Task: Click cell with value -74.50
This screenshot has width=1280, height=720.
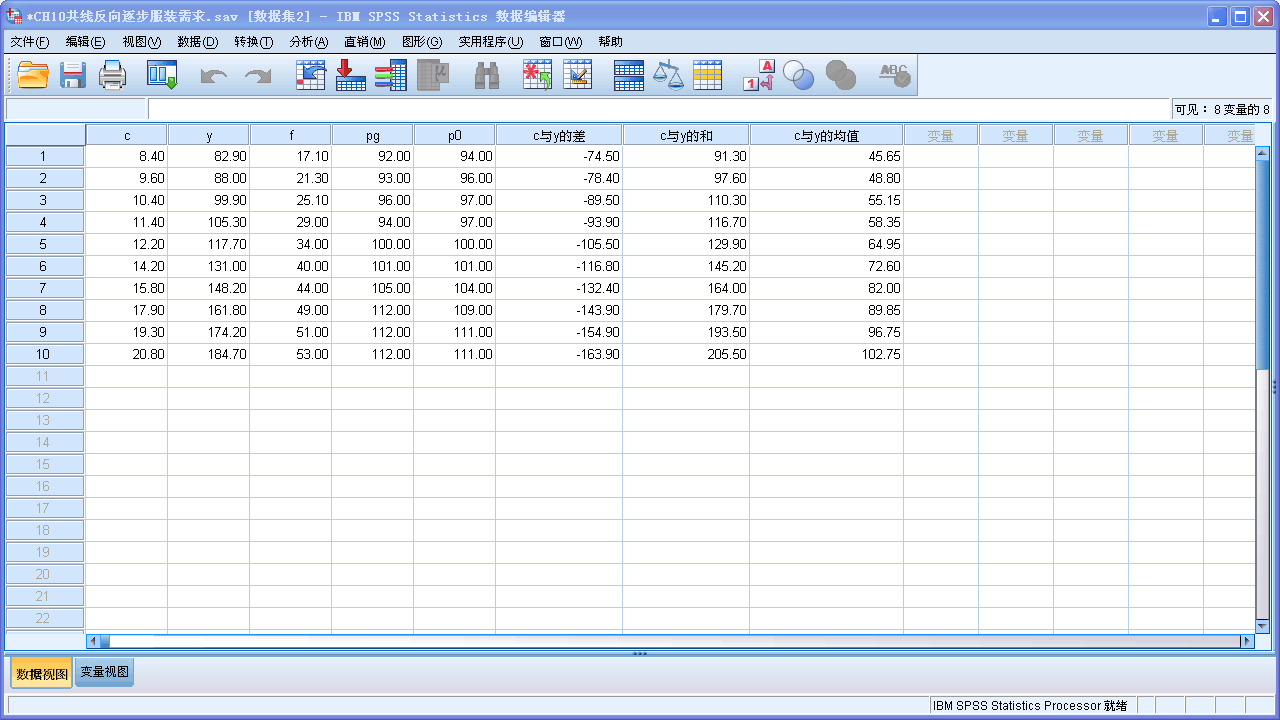Action: pos(559,156)
